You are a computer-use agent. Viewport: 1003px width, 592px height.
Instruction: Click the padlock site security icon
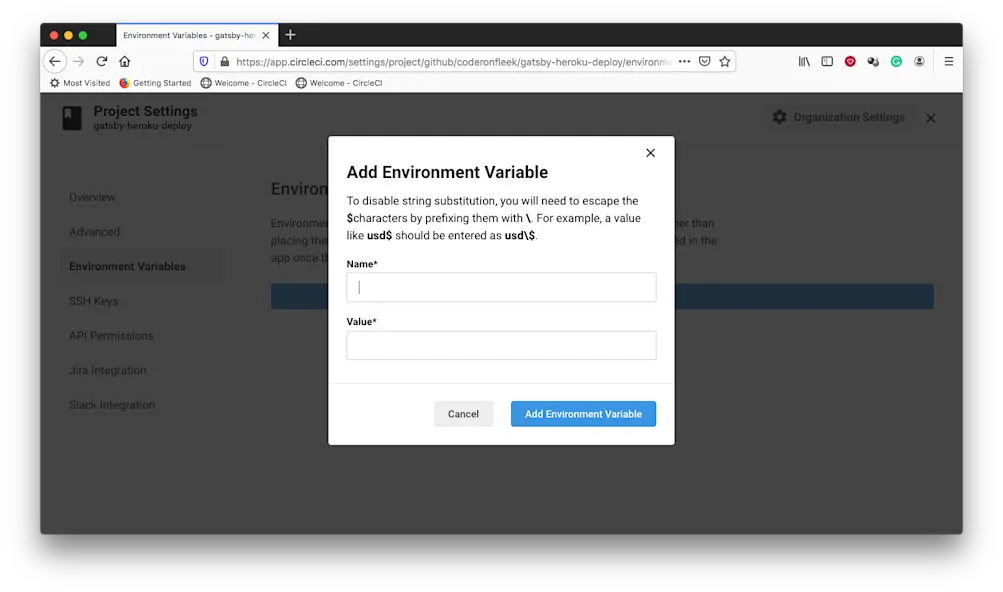(225, 61)
